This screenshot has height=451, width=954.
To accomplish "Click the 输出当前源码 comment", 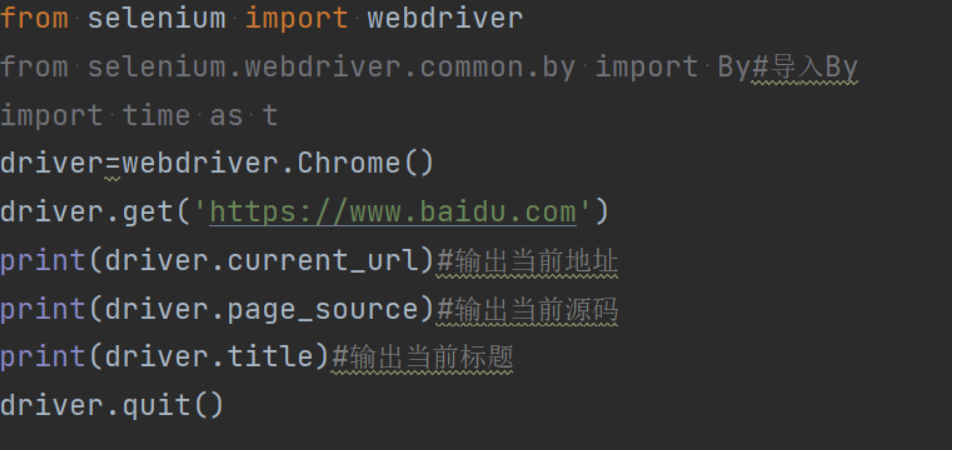I will pos(536,309).
